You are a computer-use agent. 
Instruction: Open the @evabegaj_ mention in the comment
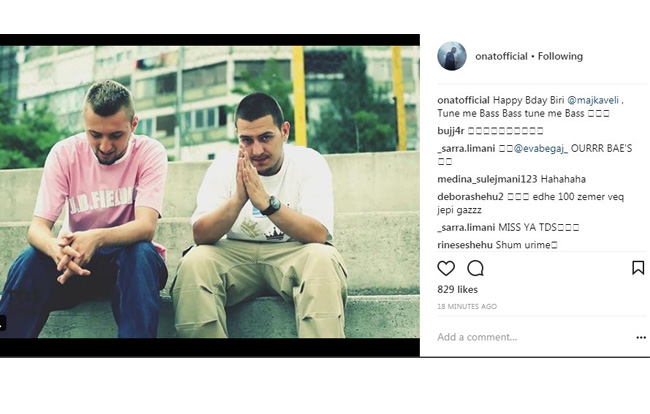541,149
